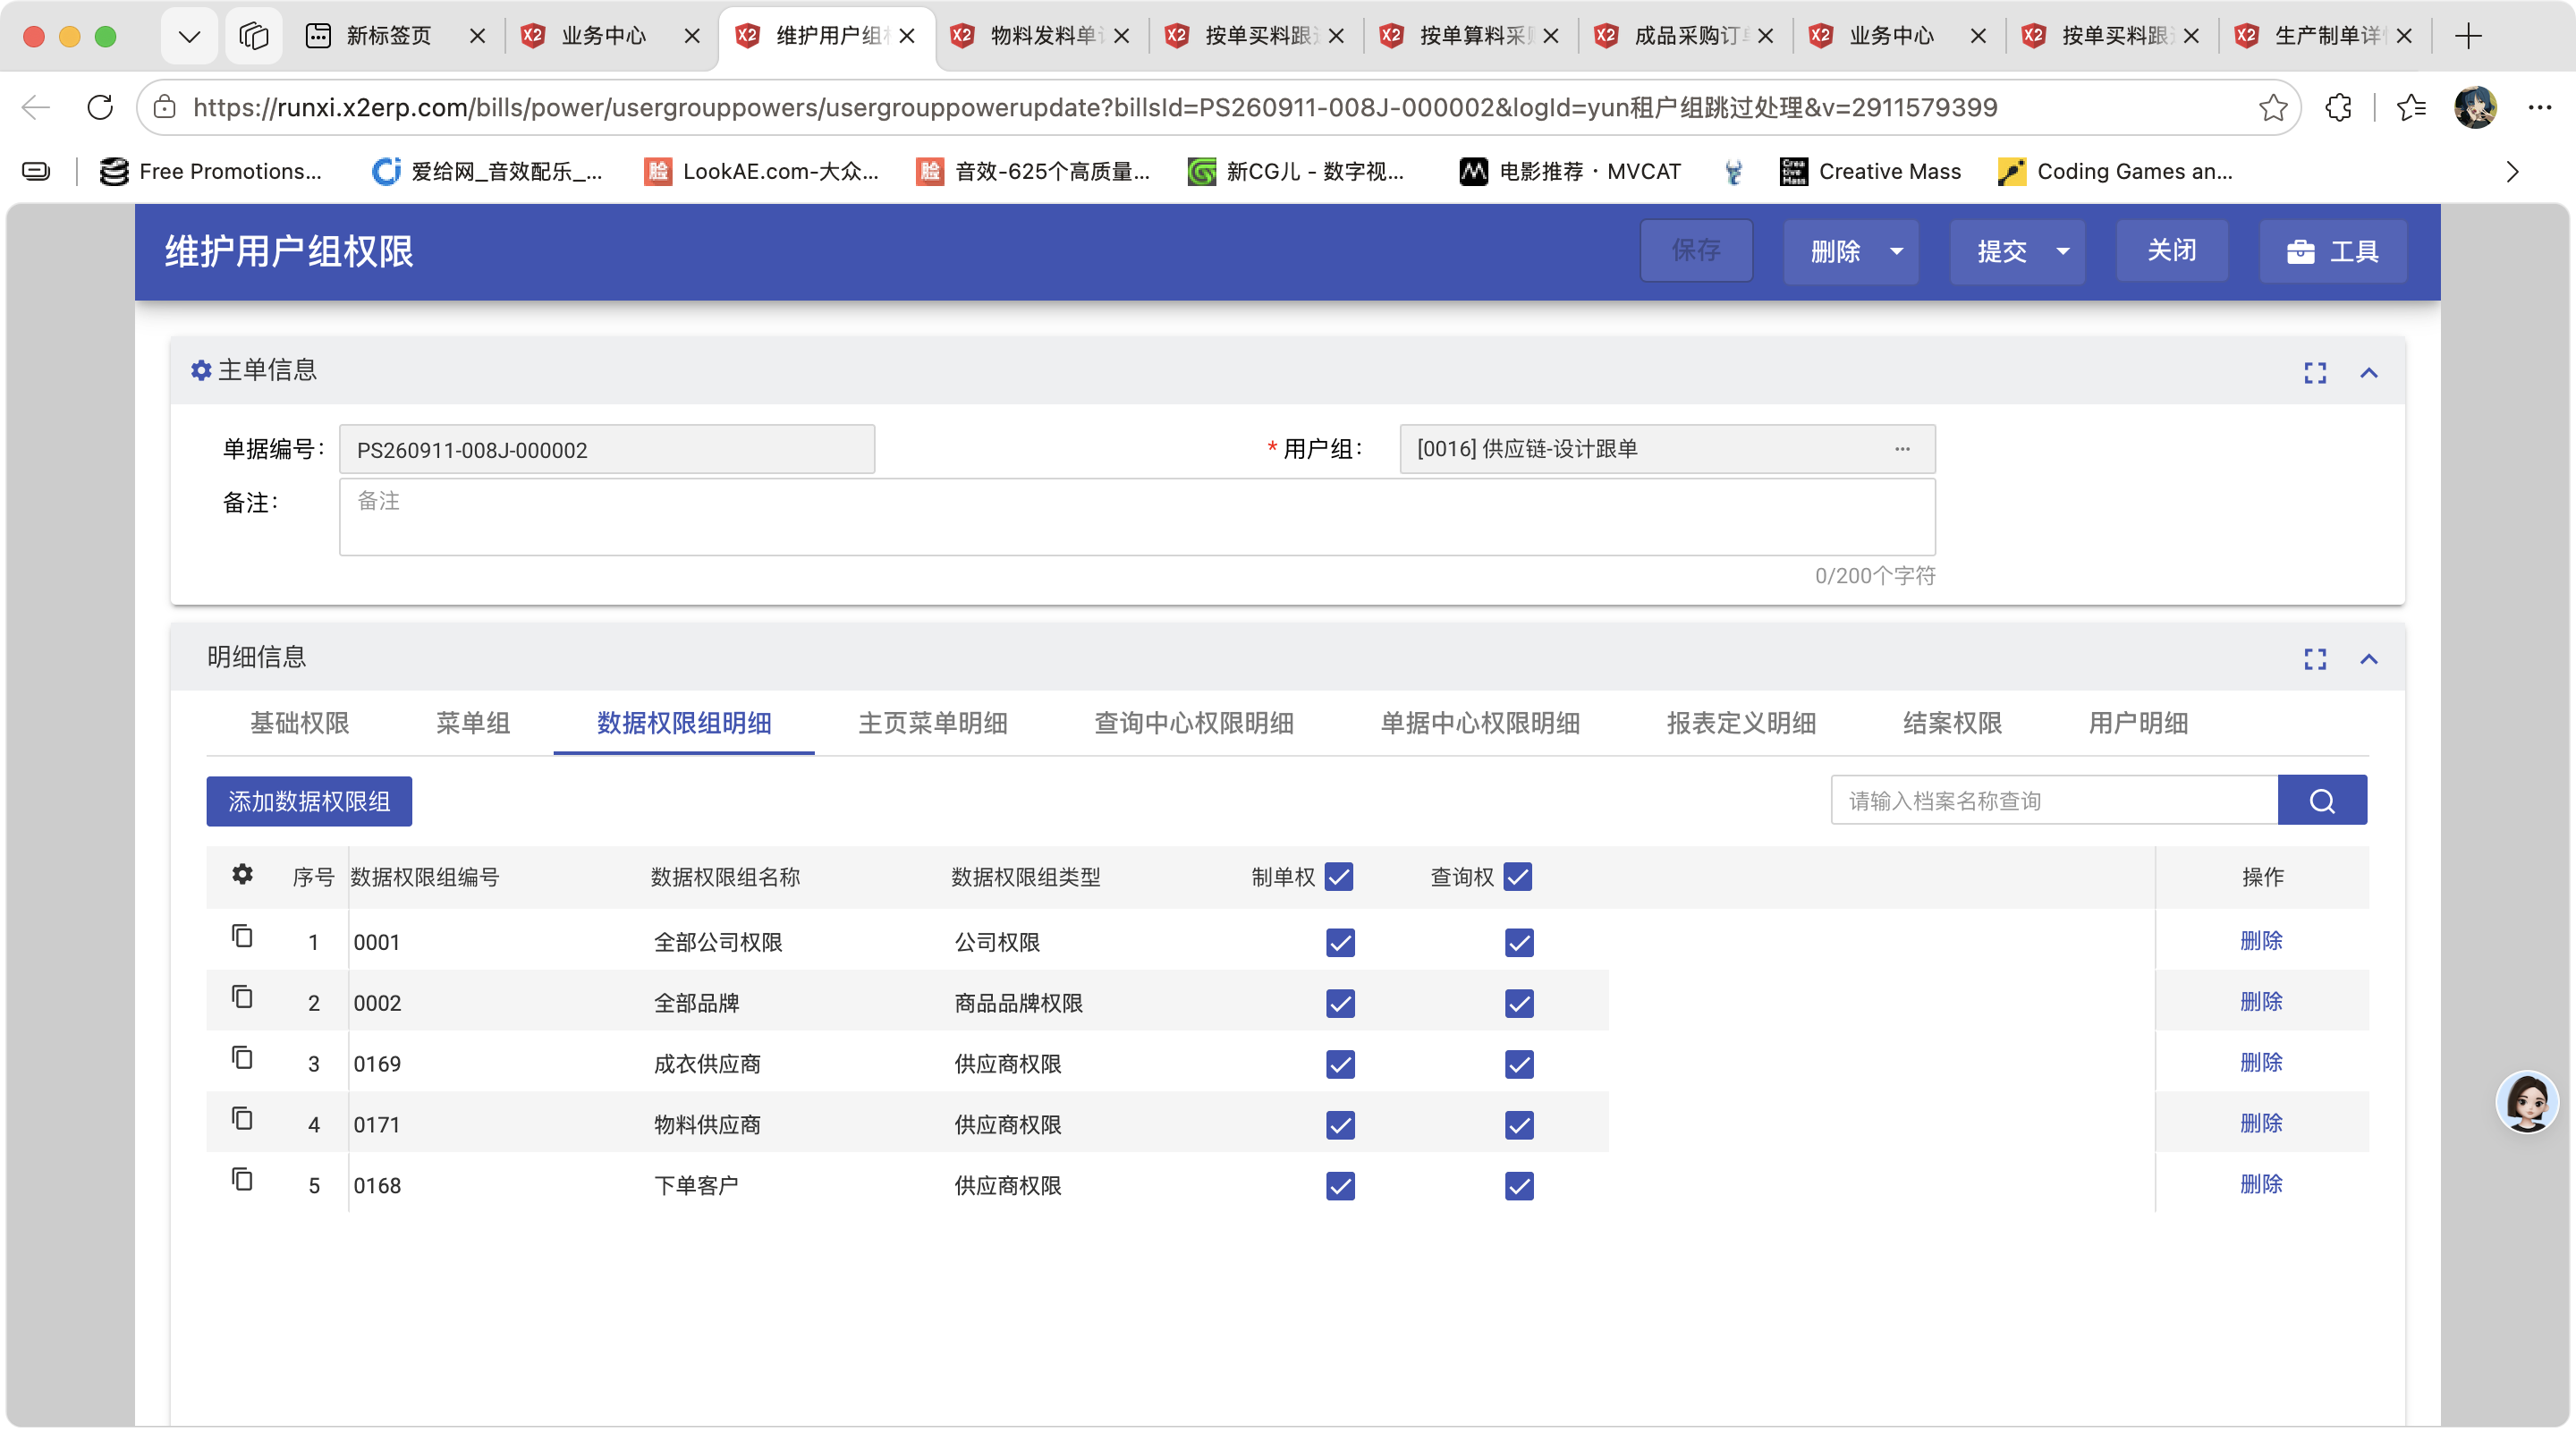Click the 关闭 button
Image resolution: width=2576 pixels, height=1433 pixels.
[2172, 251]
